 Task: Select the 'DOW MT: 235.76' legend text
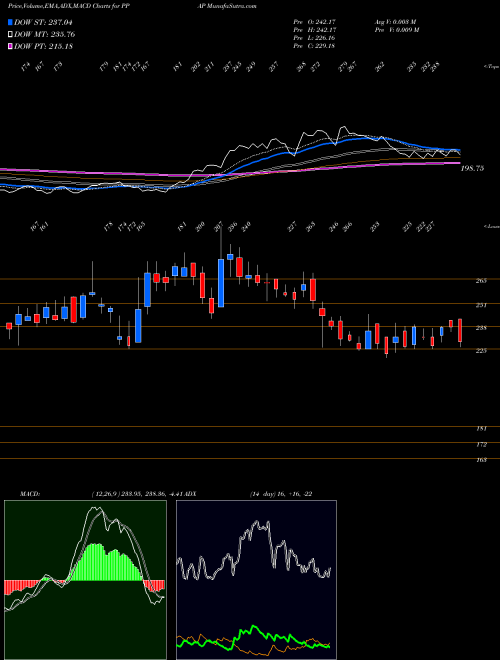coord(45,34)
